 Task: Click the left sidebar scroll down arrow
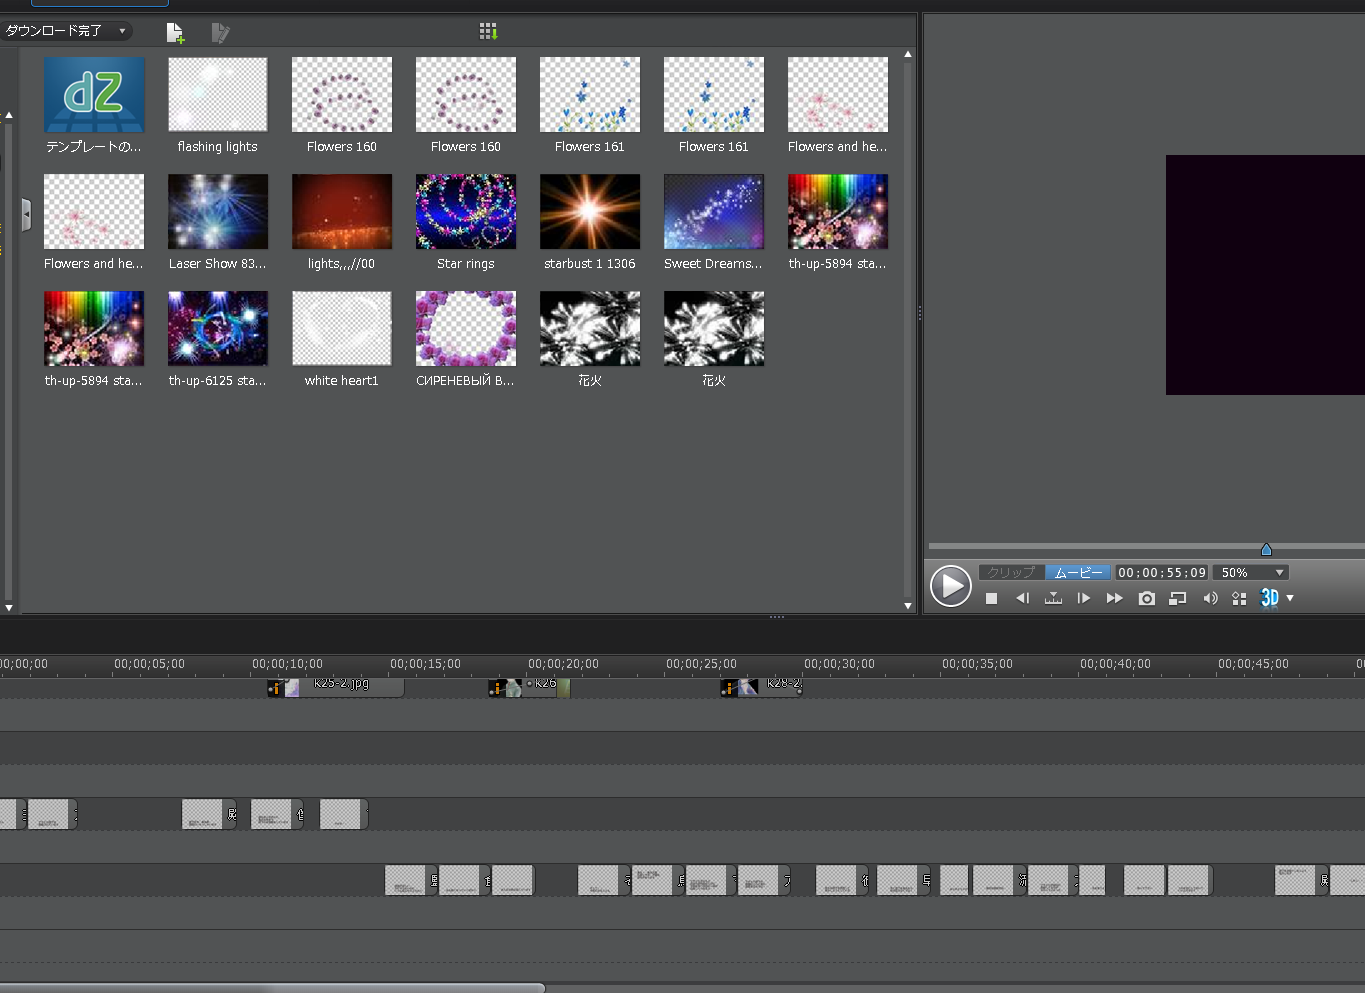click(x=9, y=607)
